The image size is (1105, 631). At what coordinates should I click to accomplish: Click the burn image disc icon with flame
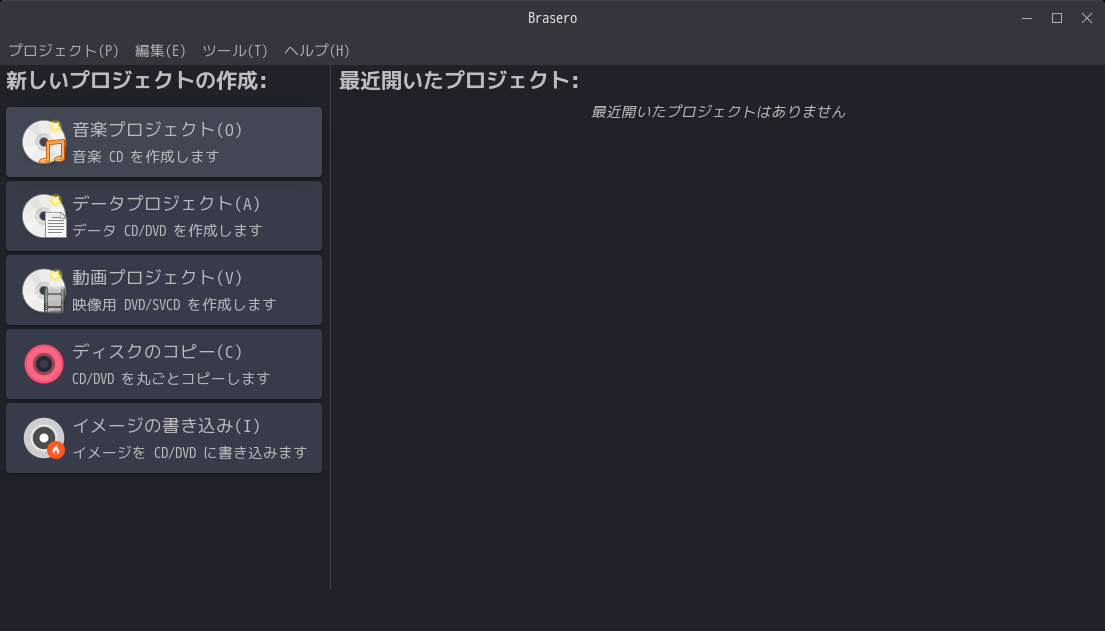44,438
